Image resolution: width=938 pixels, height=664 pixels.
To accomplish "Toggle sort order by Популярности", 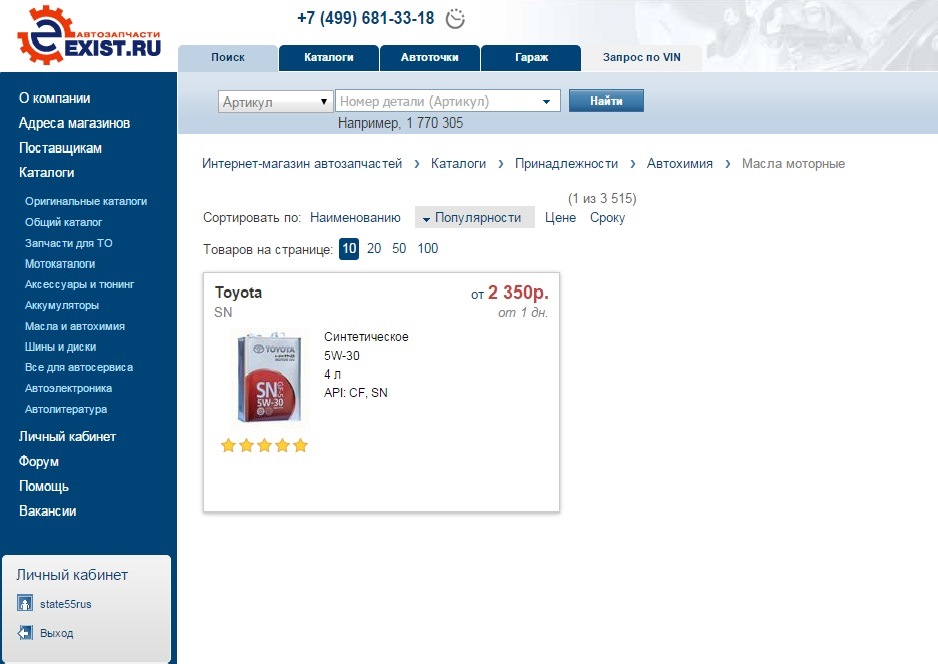I will (x=474, y=218).
